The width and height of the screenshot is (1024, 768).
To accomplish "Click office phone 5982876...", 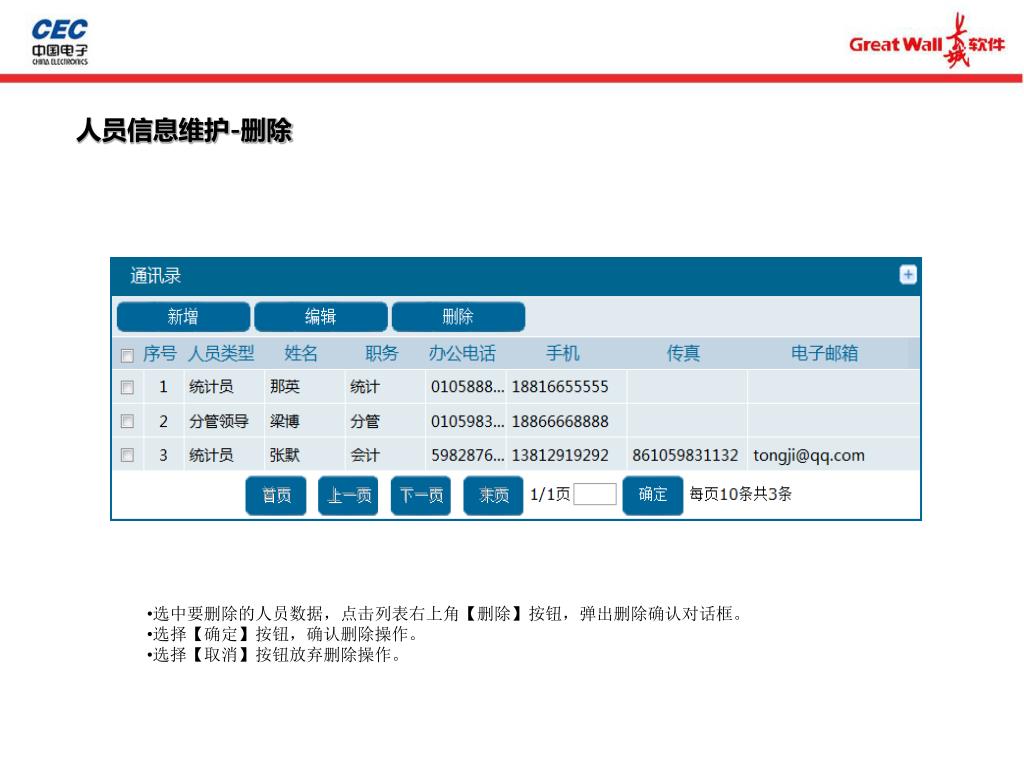I will click(x=468, y=455).
